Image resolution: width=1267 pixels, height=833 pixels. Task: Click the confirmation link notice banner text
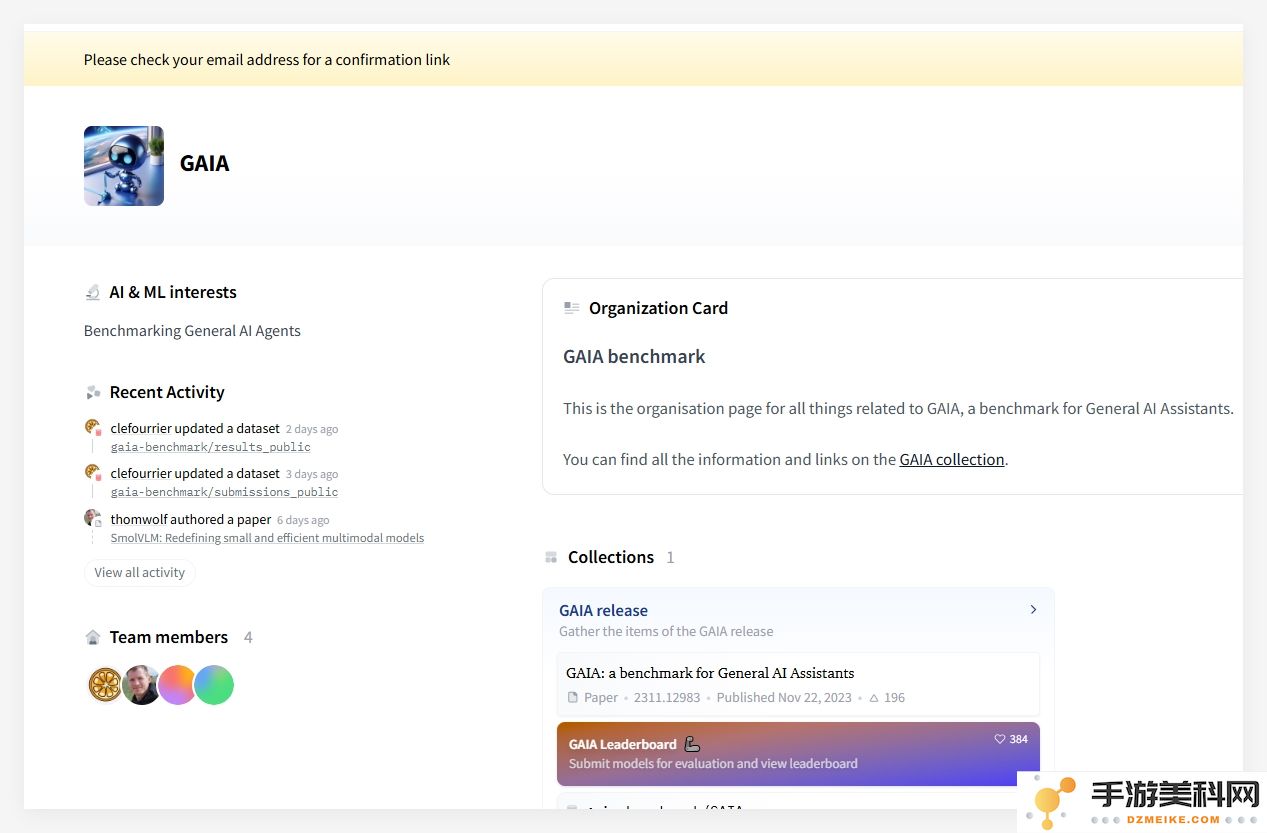(x=267, y=60)
